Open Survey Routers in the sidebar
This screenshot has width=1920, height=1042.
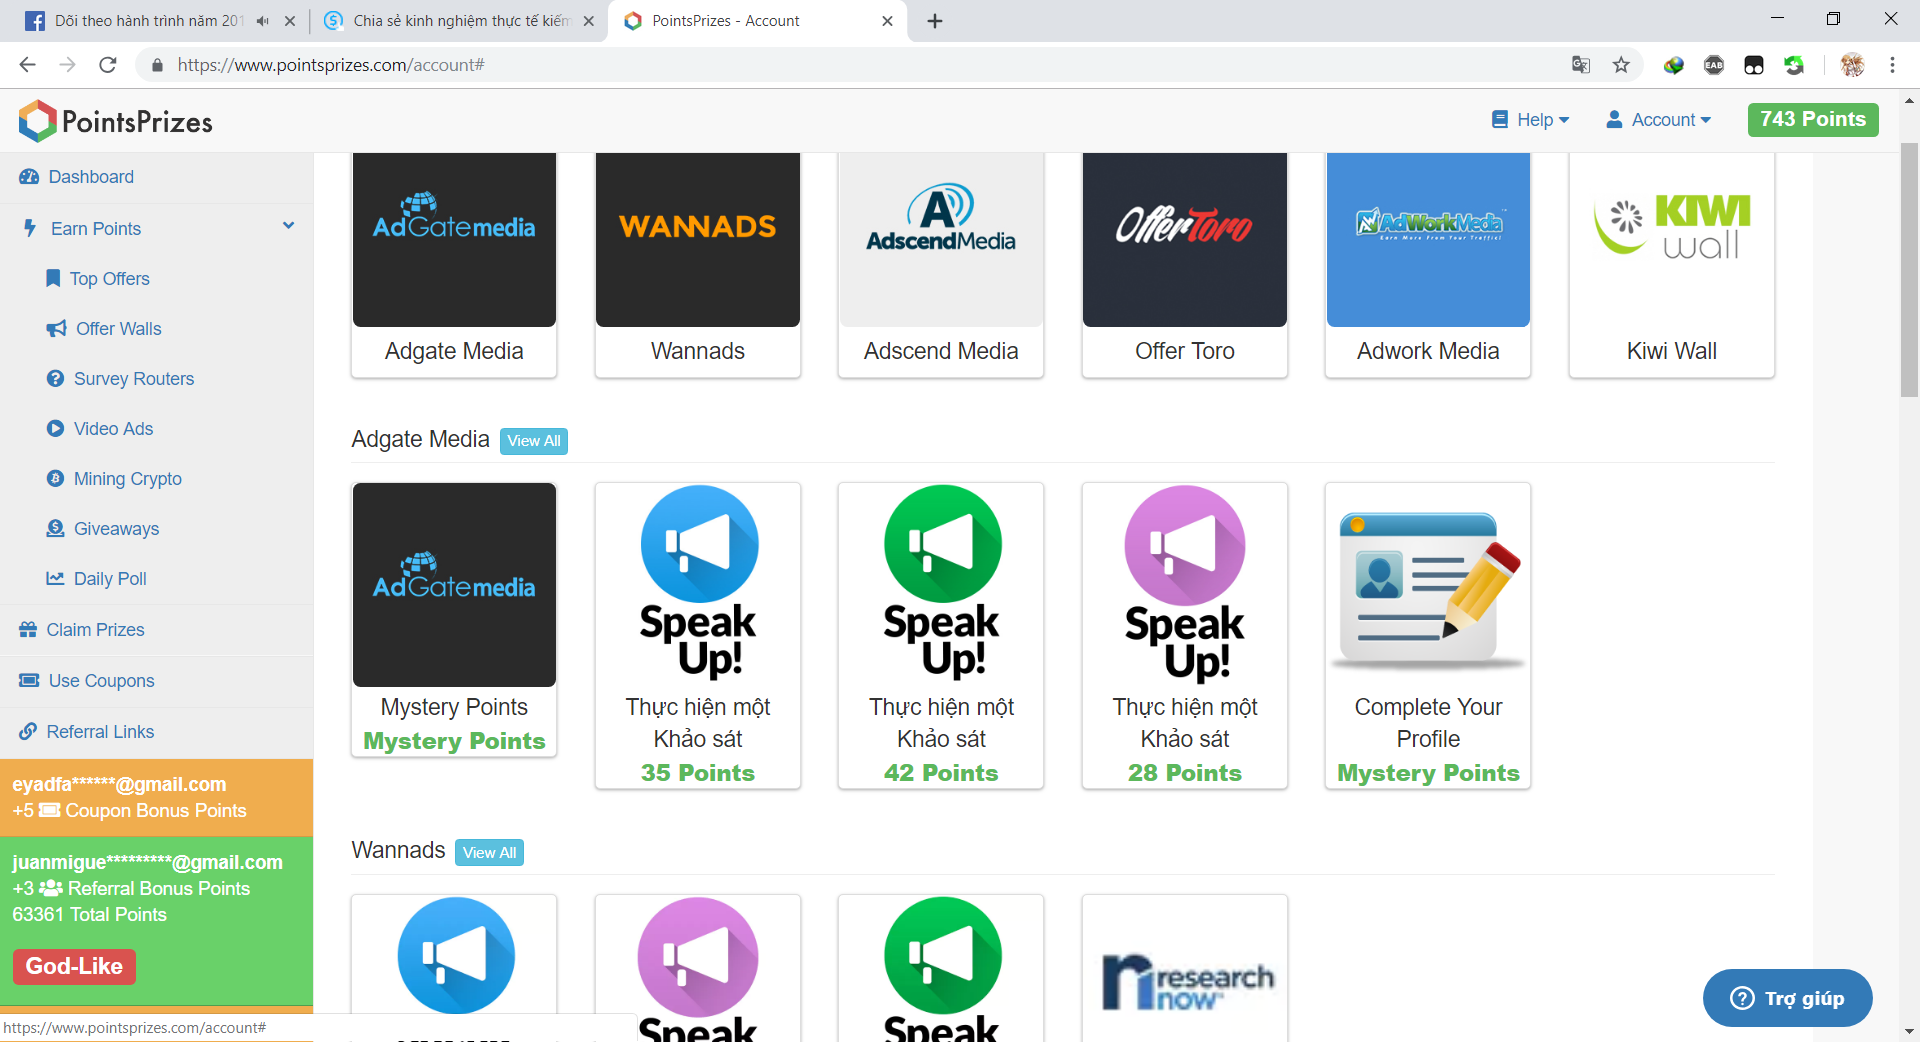pos(134,379)
